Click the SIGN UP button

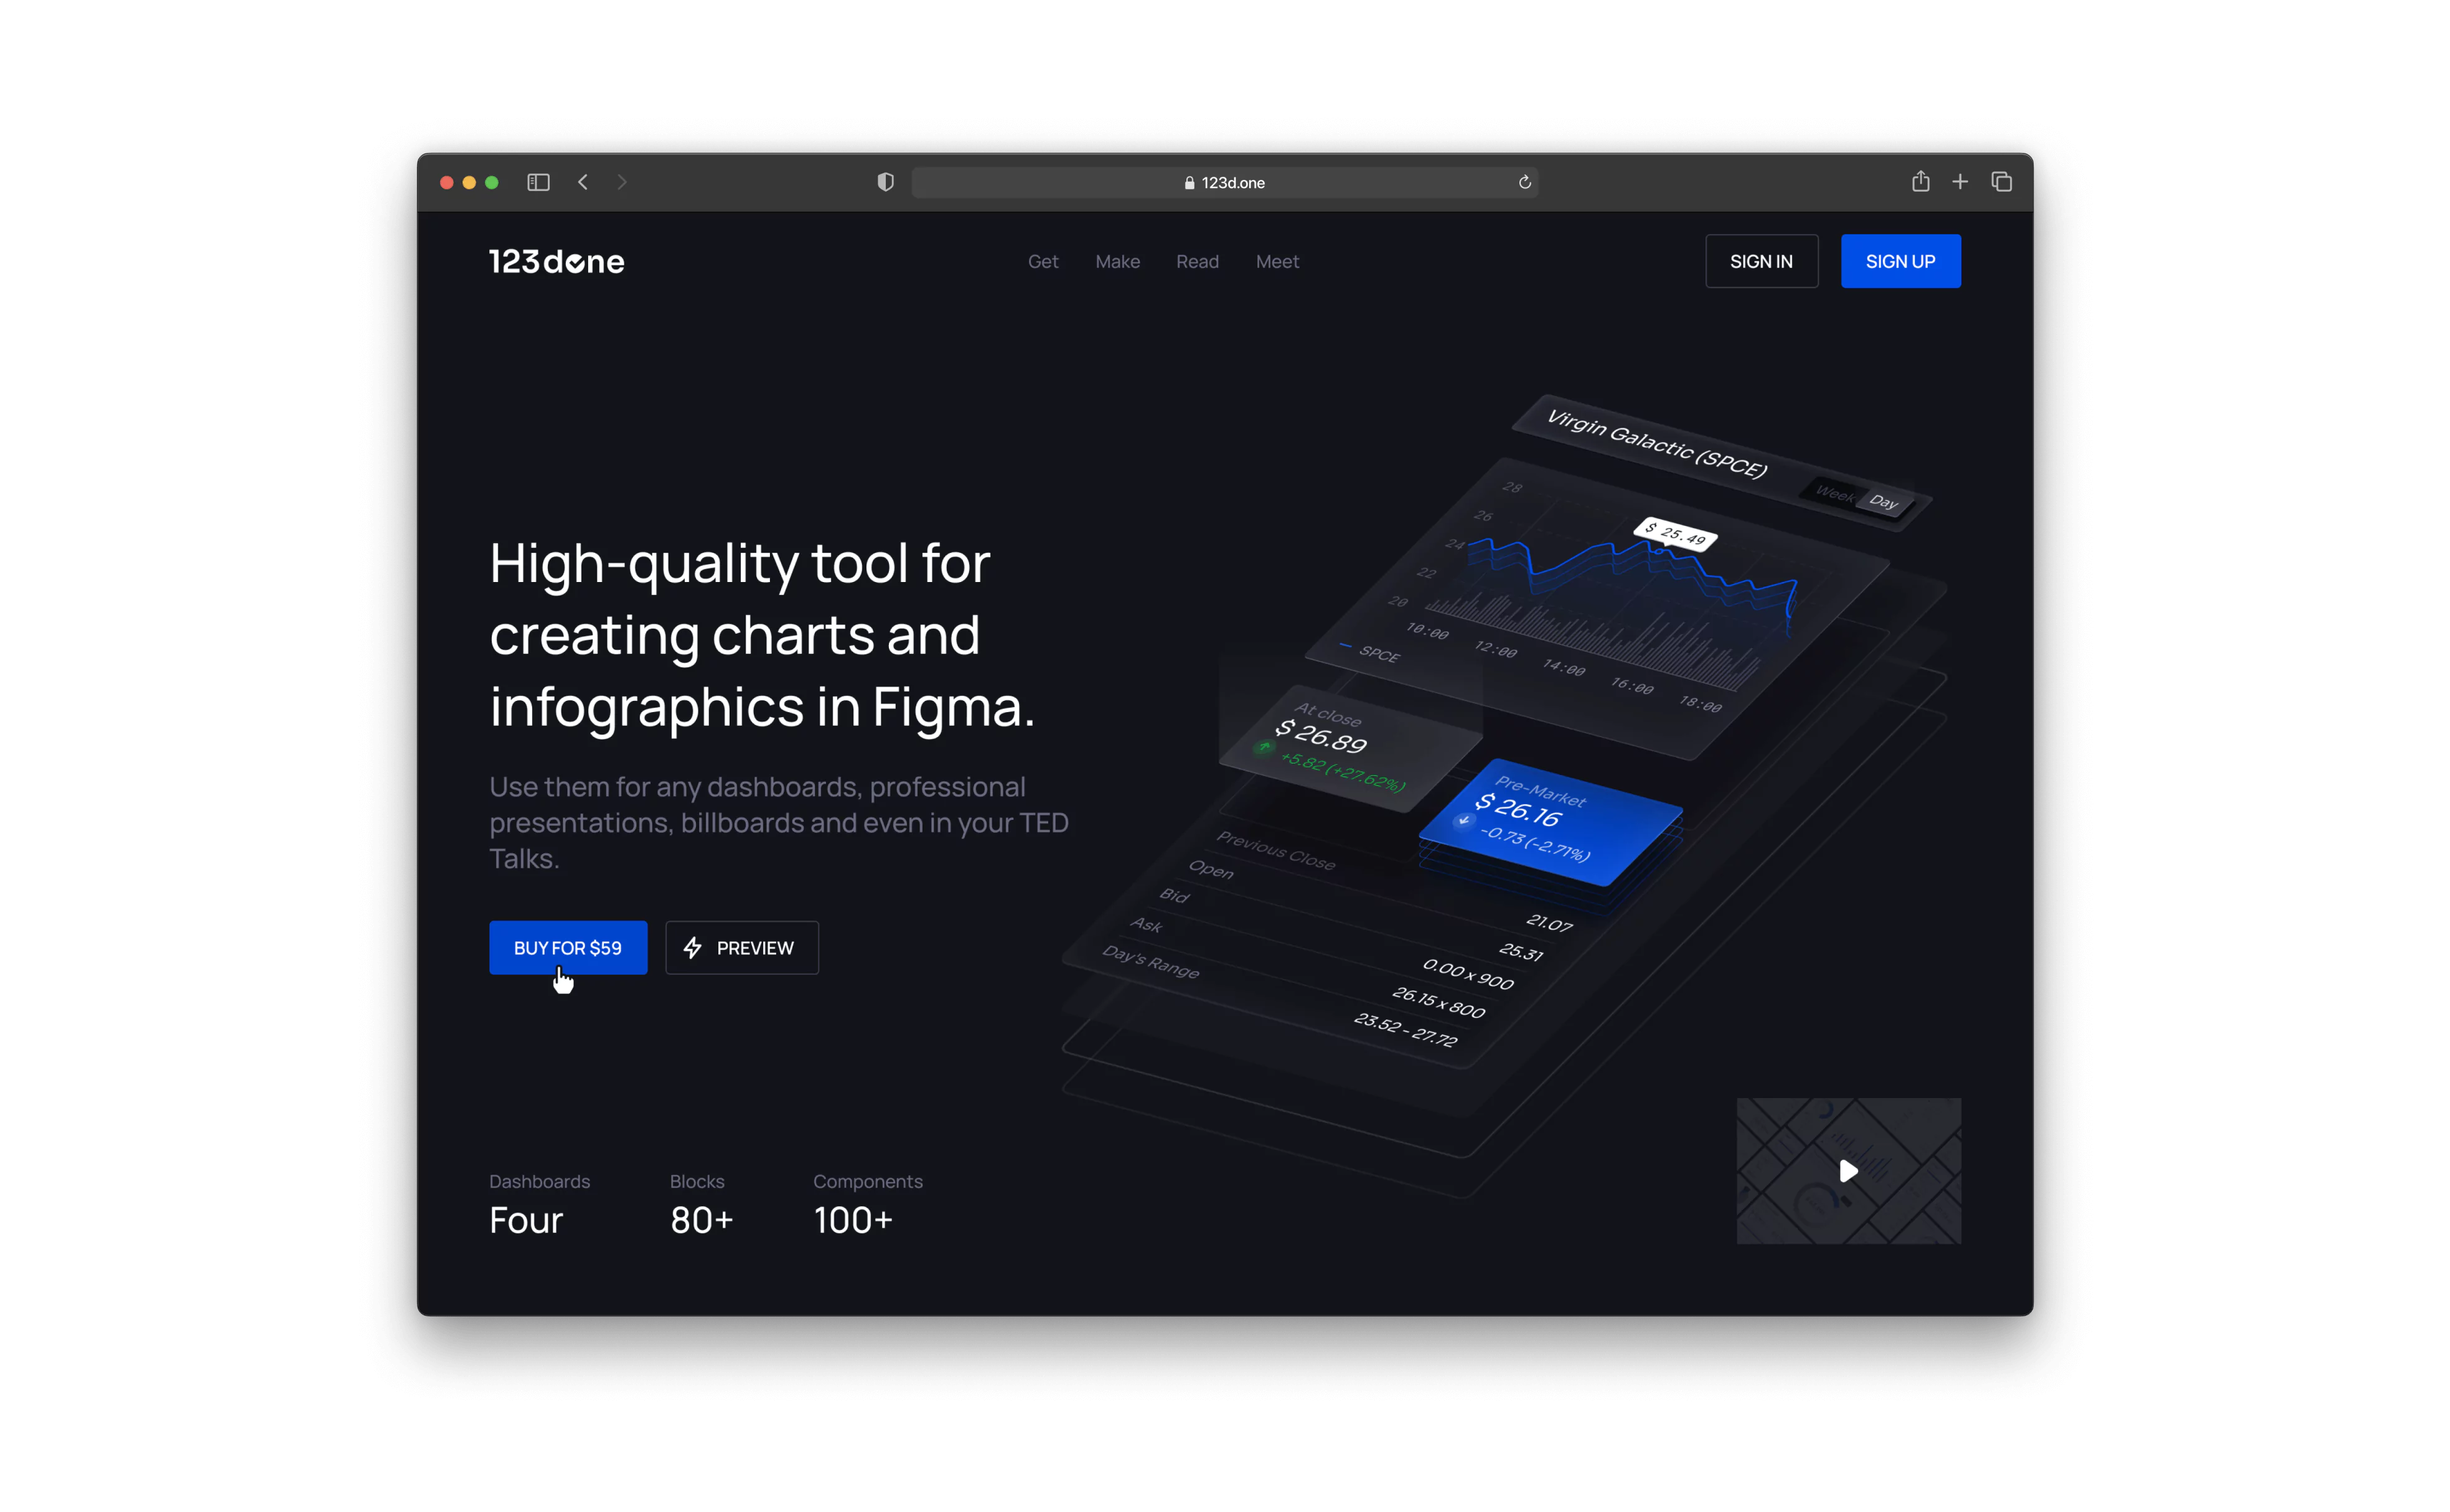[1899, 261]
